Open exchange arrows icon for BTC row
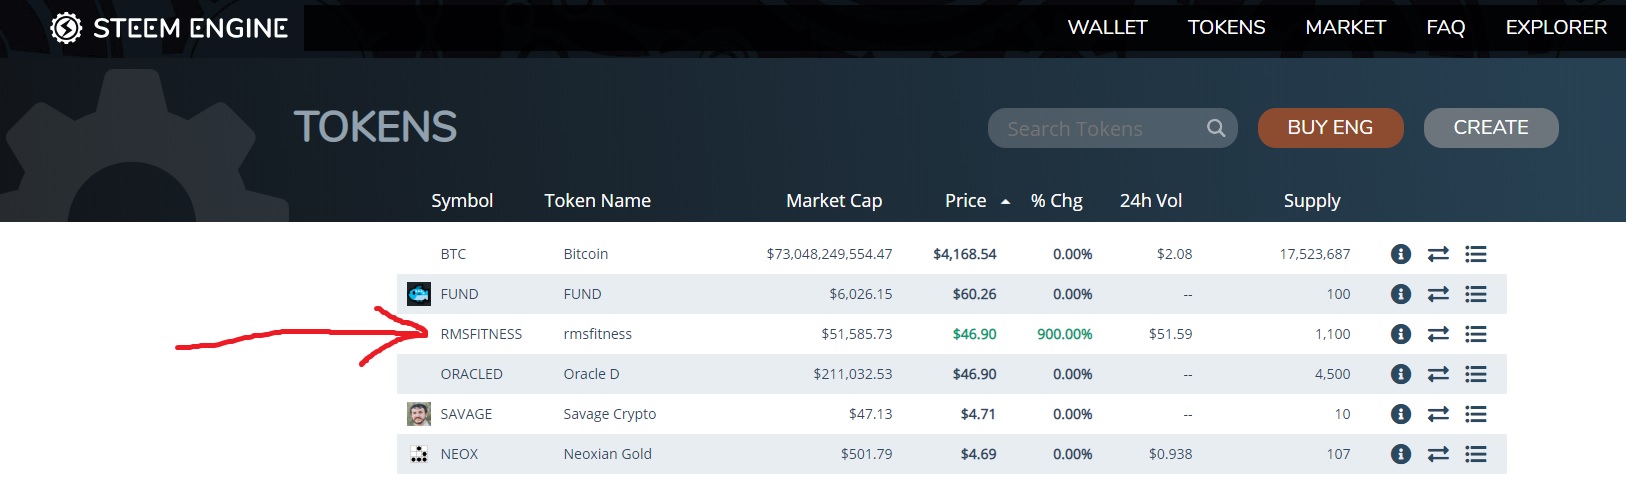The width and height of the screenshot is (1626, 482). pos(1438,254)
